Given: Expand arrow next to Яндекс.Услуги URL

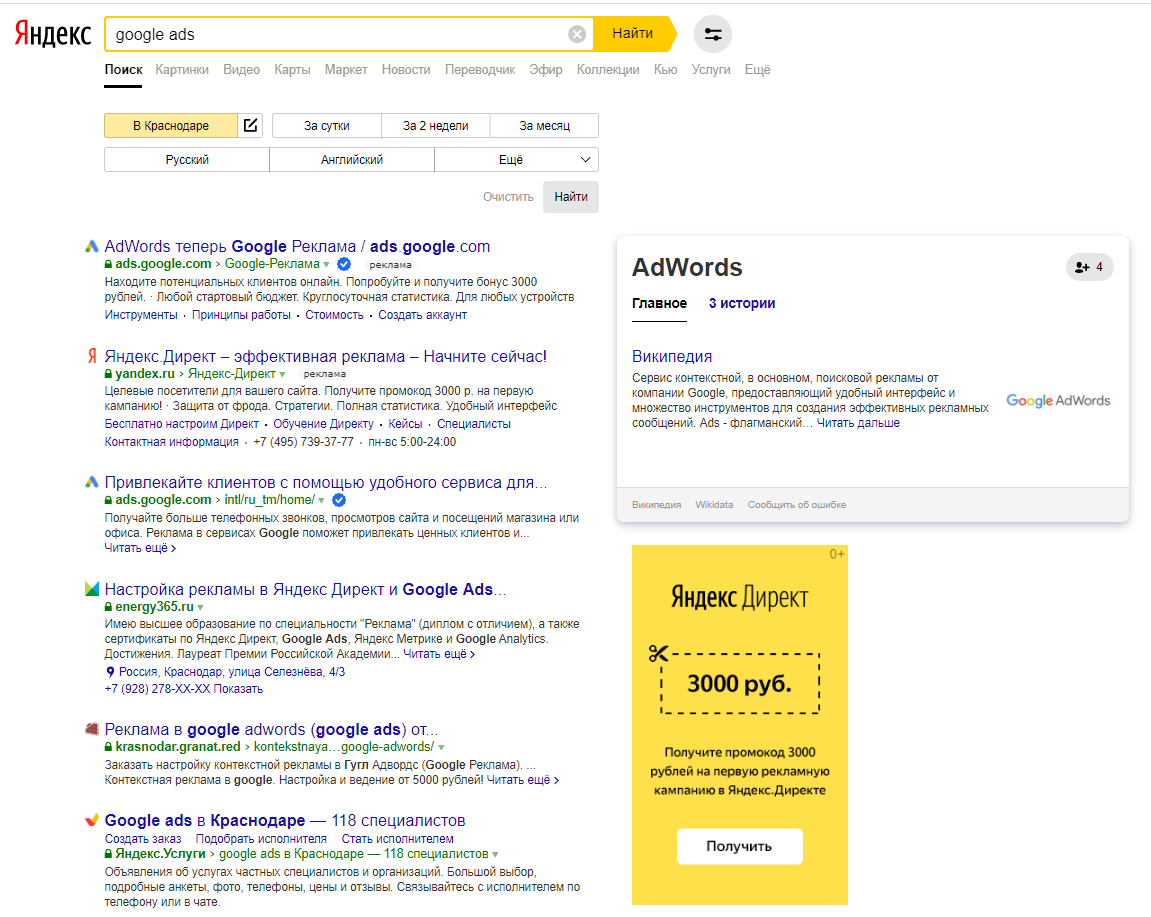Looking at the screenshot, I should (495, 855).
